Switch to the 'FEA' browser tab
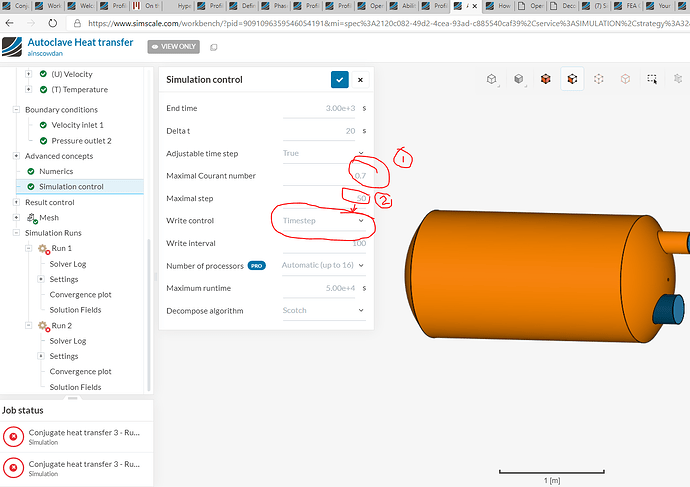The image size is (690, 487). click(x=628, y=6)
